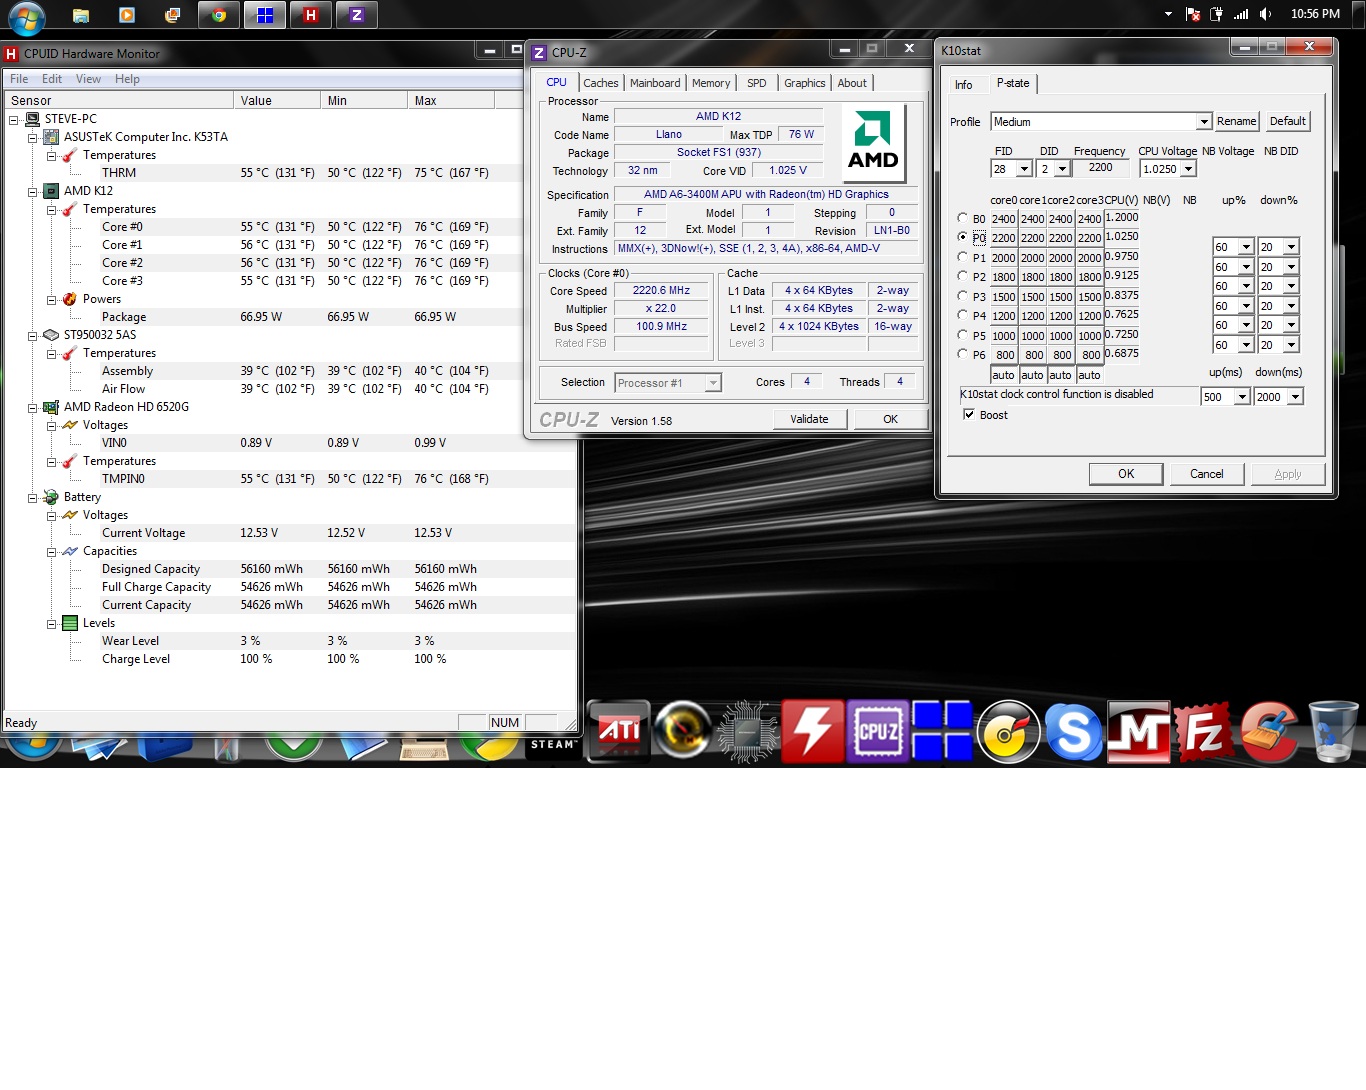Click the Rename profile button
1366x1090 pixels.
coord(1236,121)
